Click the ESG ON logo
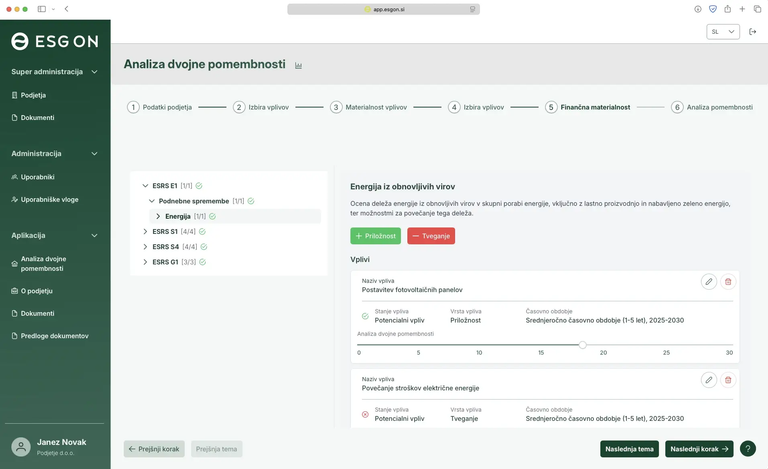Viewport: 768px width, 469px height. pos(55,42)
